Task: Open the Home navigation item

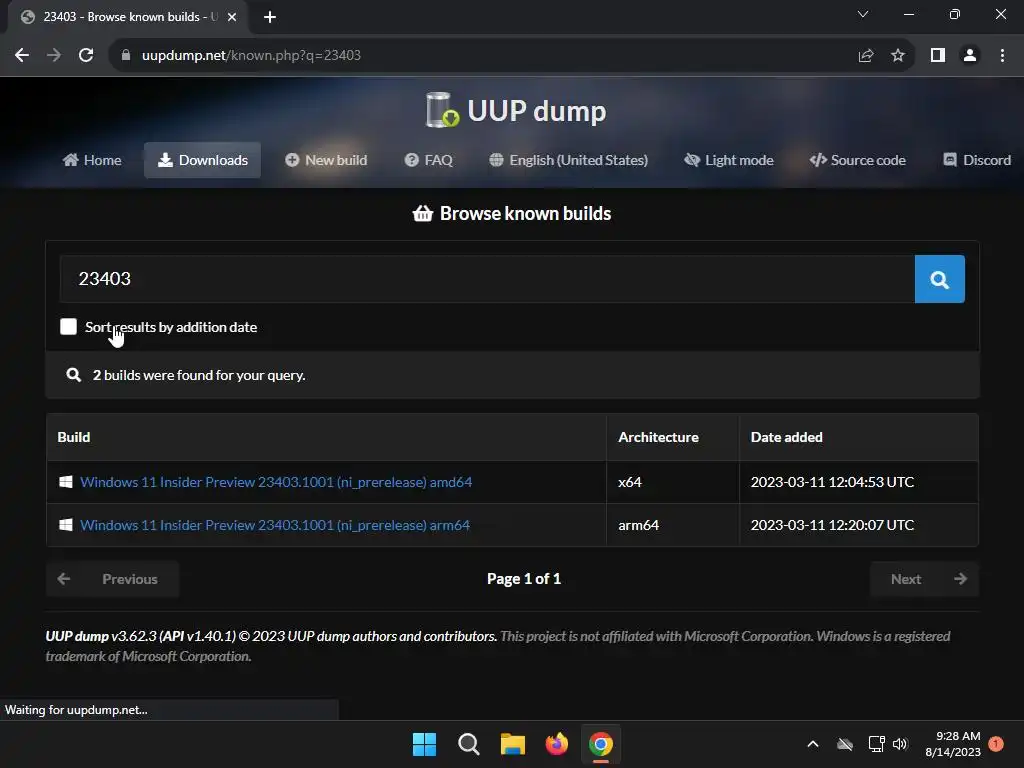Action: point(92,160)
